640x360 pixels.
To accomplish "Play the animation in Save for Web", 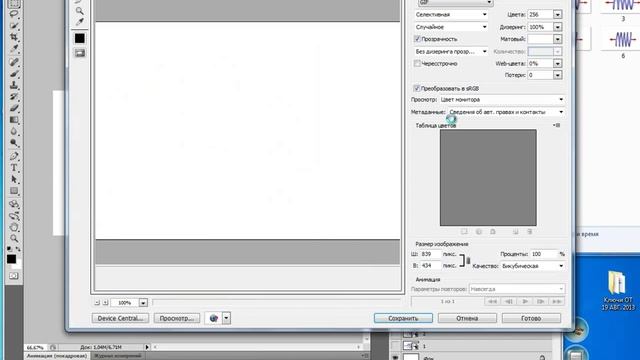I will [525, 302].
